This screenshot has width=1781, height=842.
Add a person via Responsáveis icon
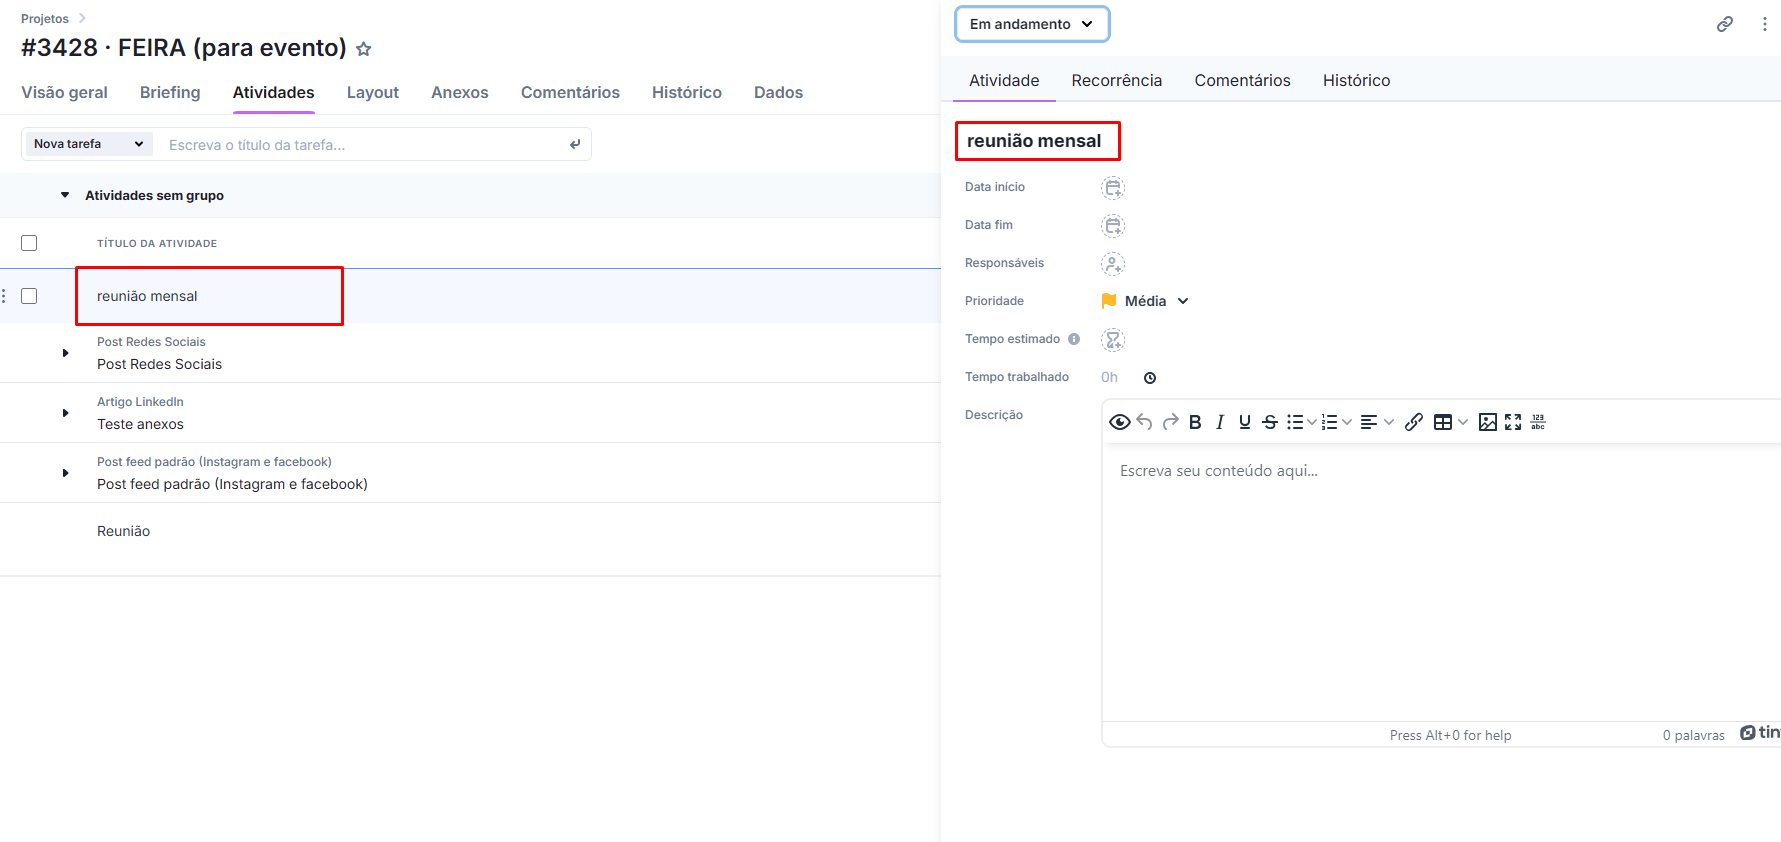click(x=1113, y=264)
